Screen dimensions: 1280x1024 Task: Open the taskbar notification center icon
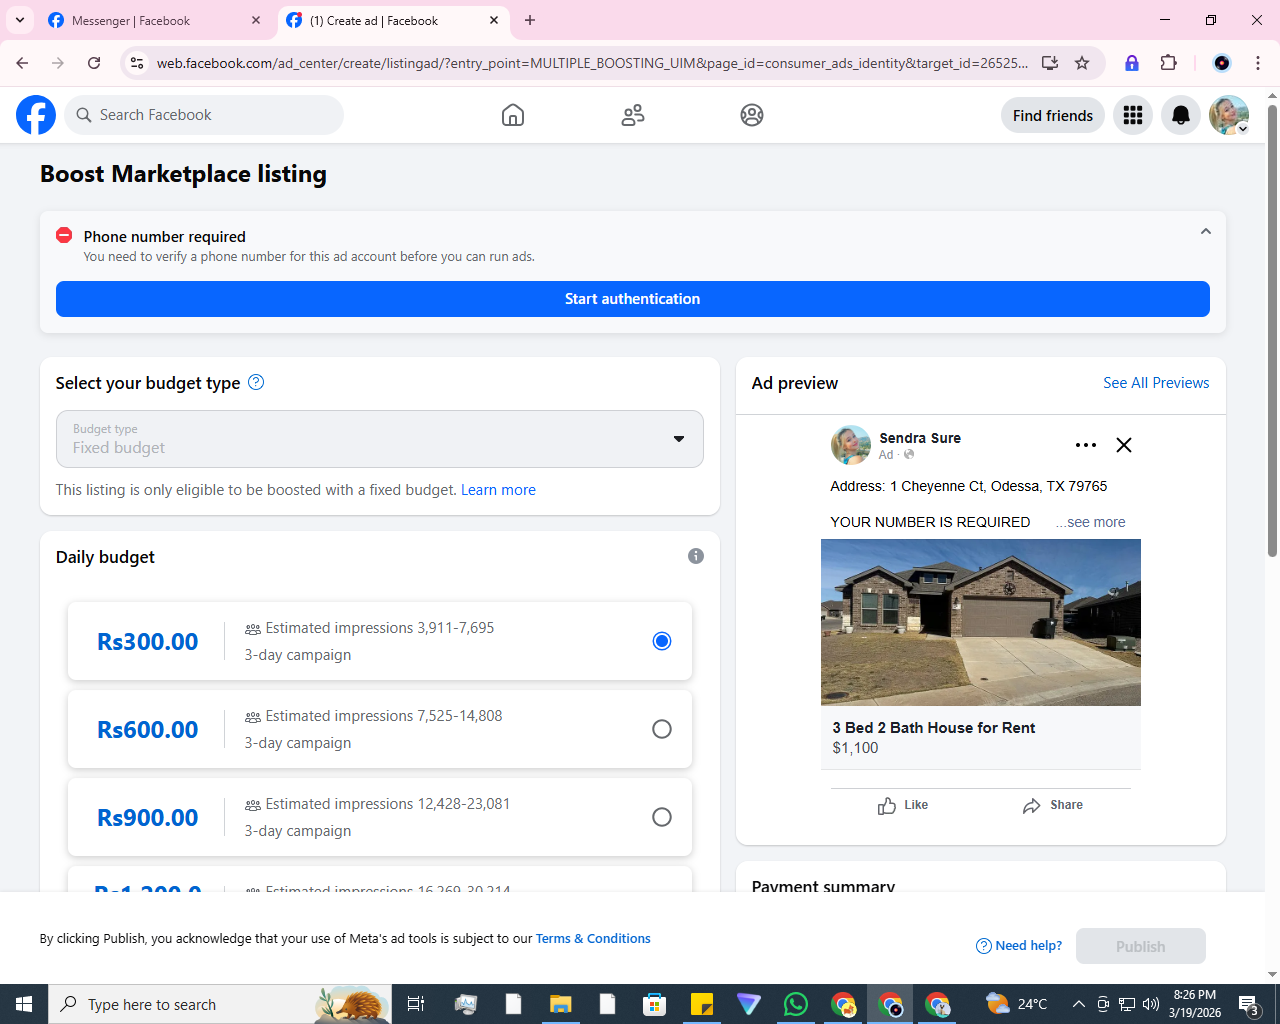tap(1249, 1004)
